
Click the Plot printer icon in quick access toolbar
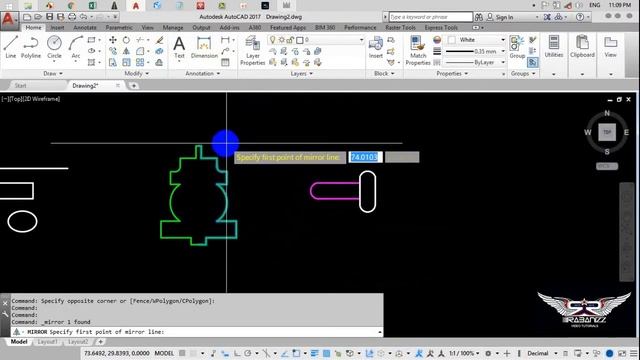[72, 17]
